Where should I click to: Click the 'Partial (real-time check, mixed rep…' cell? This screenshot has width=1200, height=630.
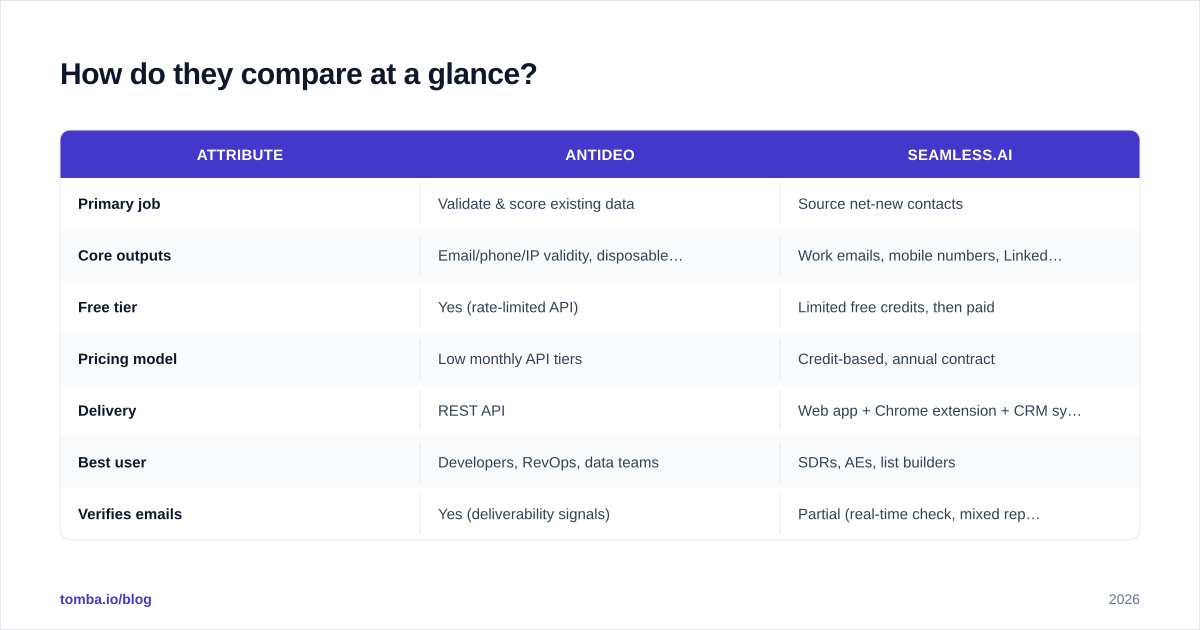click(x=919, y=514)
